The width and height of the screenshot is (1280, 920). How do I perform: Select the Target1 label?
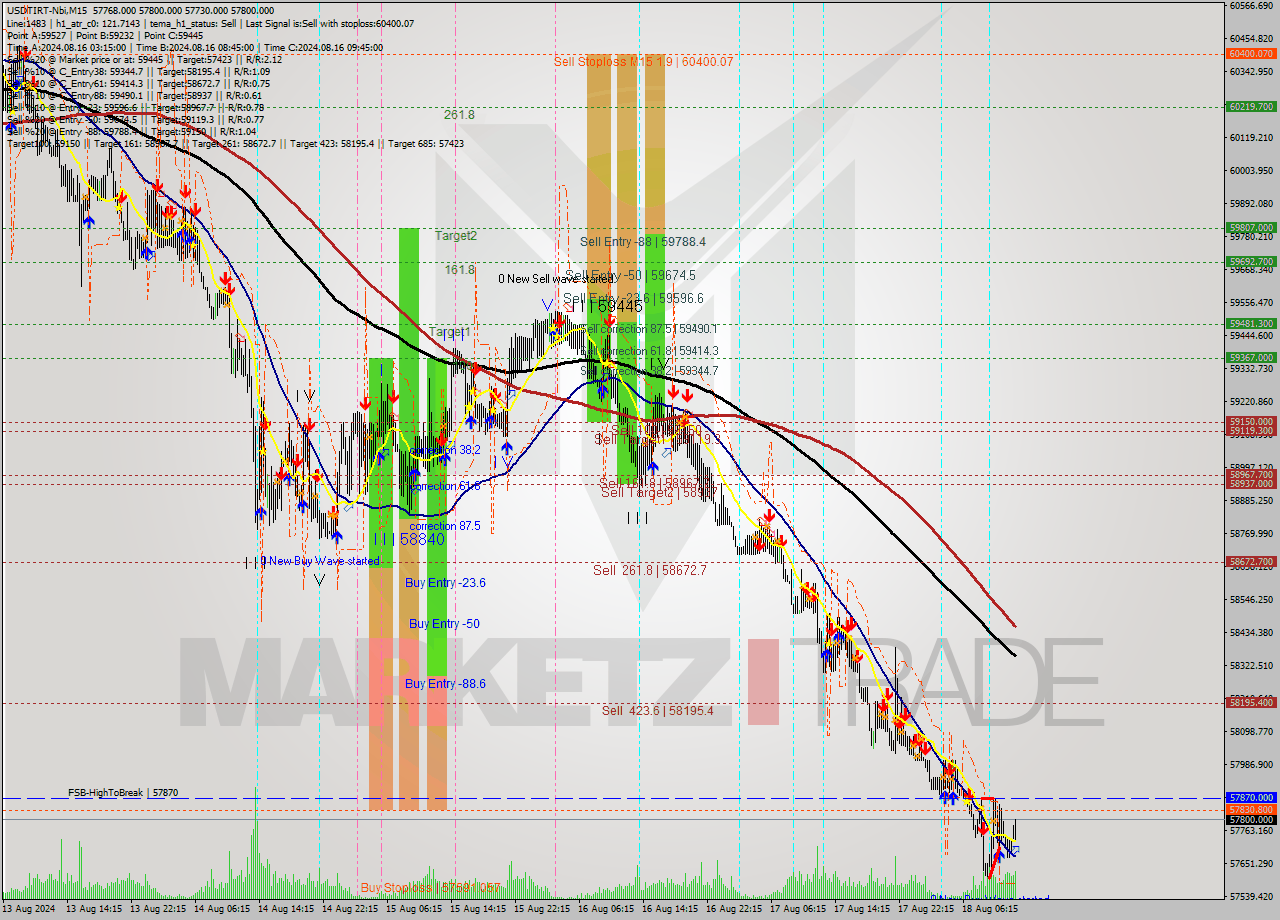click(449, 332)
